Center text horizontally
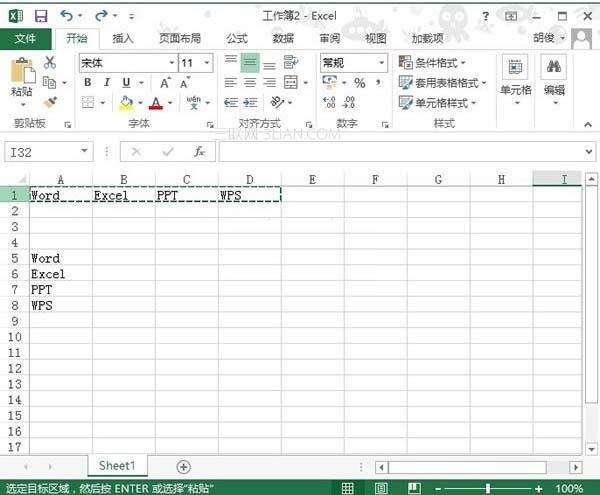The height and width of the screenshot is (495, 600). pos(250,82)
